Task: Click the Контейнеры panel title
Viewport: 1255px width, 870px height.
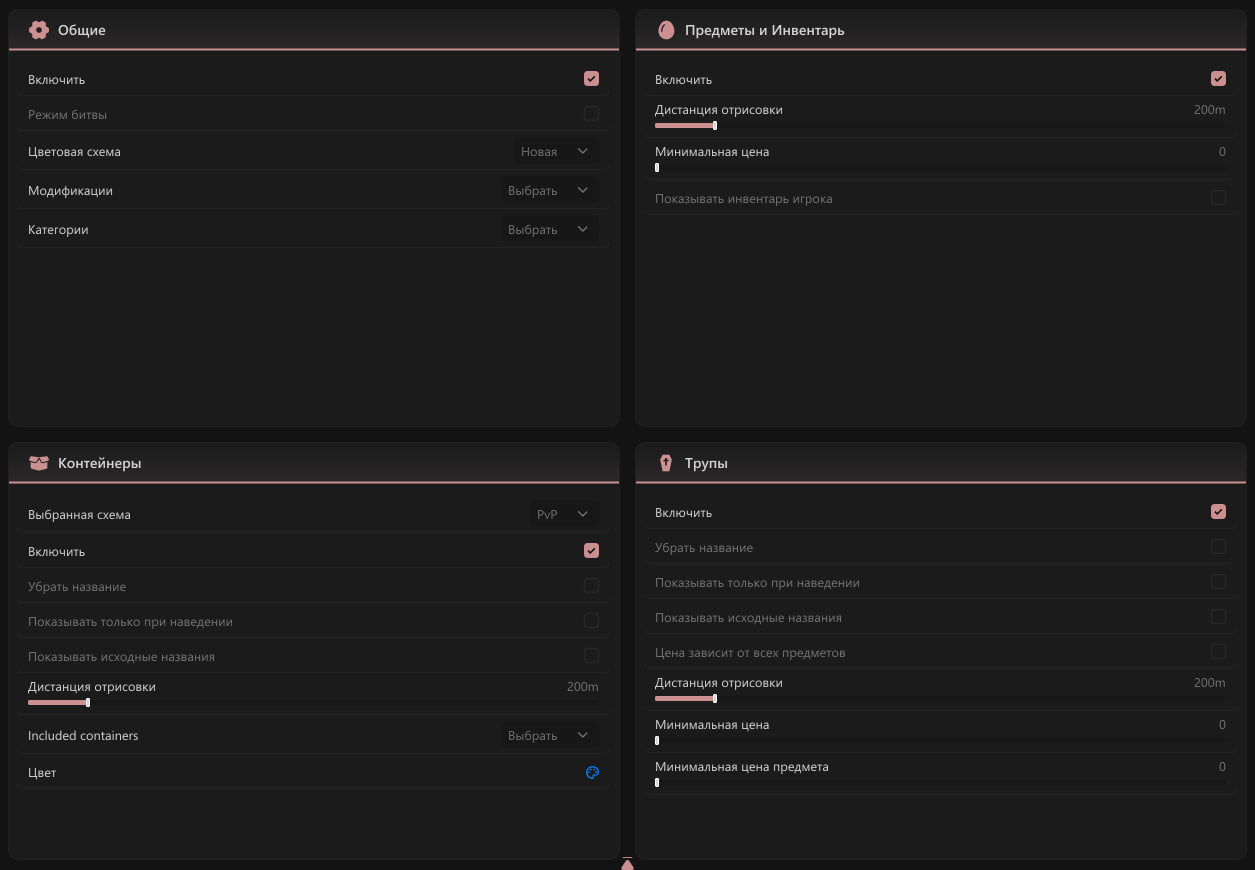Action: pos(100,463)
